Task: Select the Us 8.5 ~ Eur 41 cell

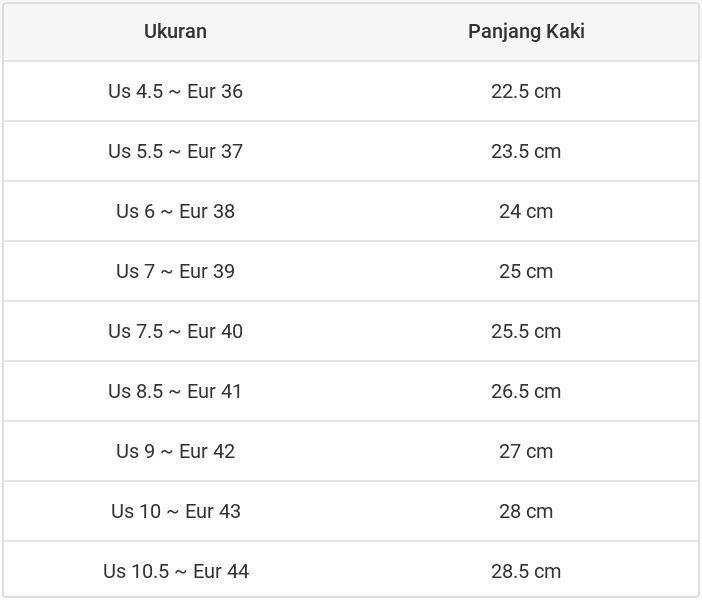Action: (175, 391)
